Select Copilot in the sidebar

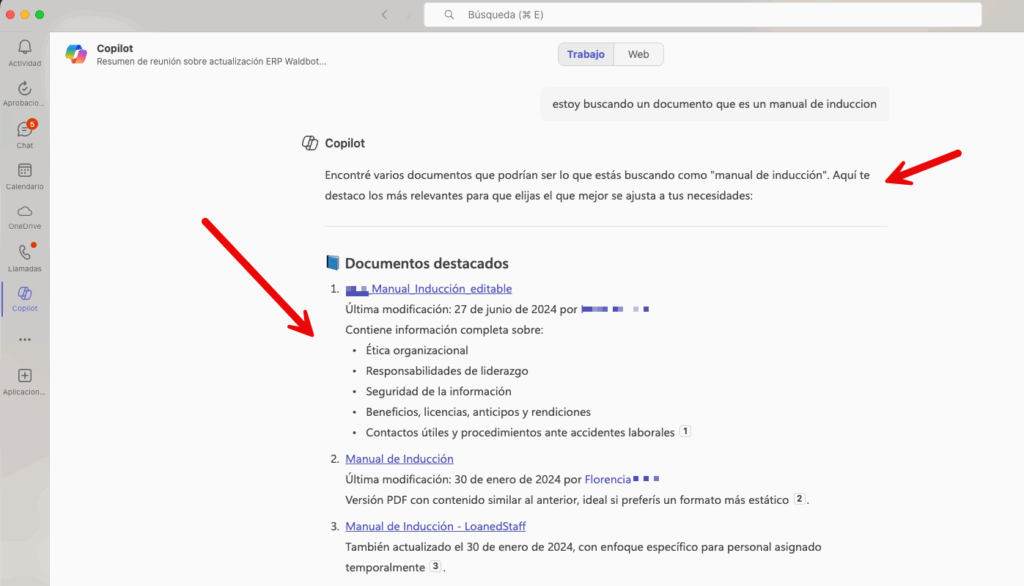pyautogui.click(x=25, y=296)
